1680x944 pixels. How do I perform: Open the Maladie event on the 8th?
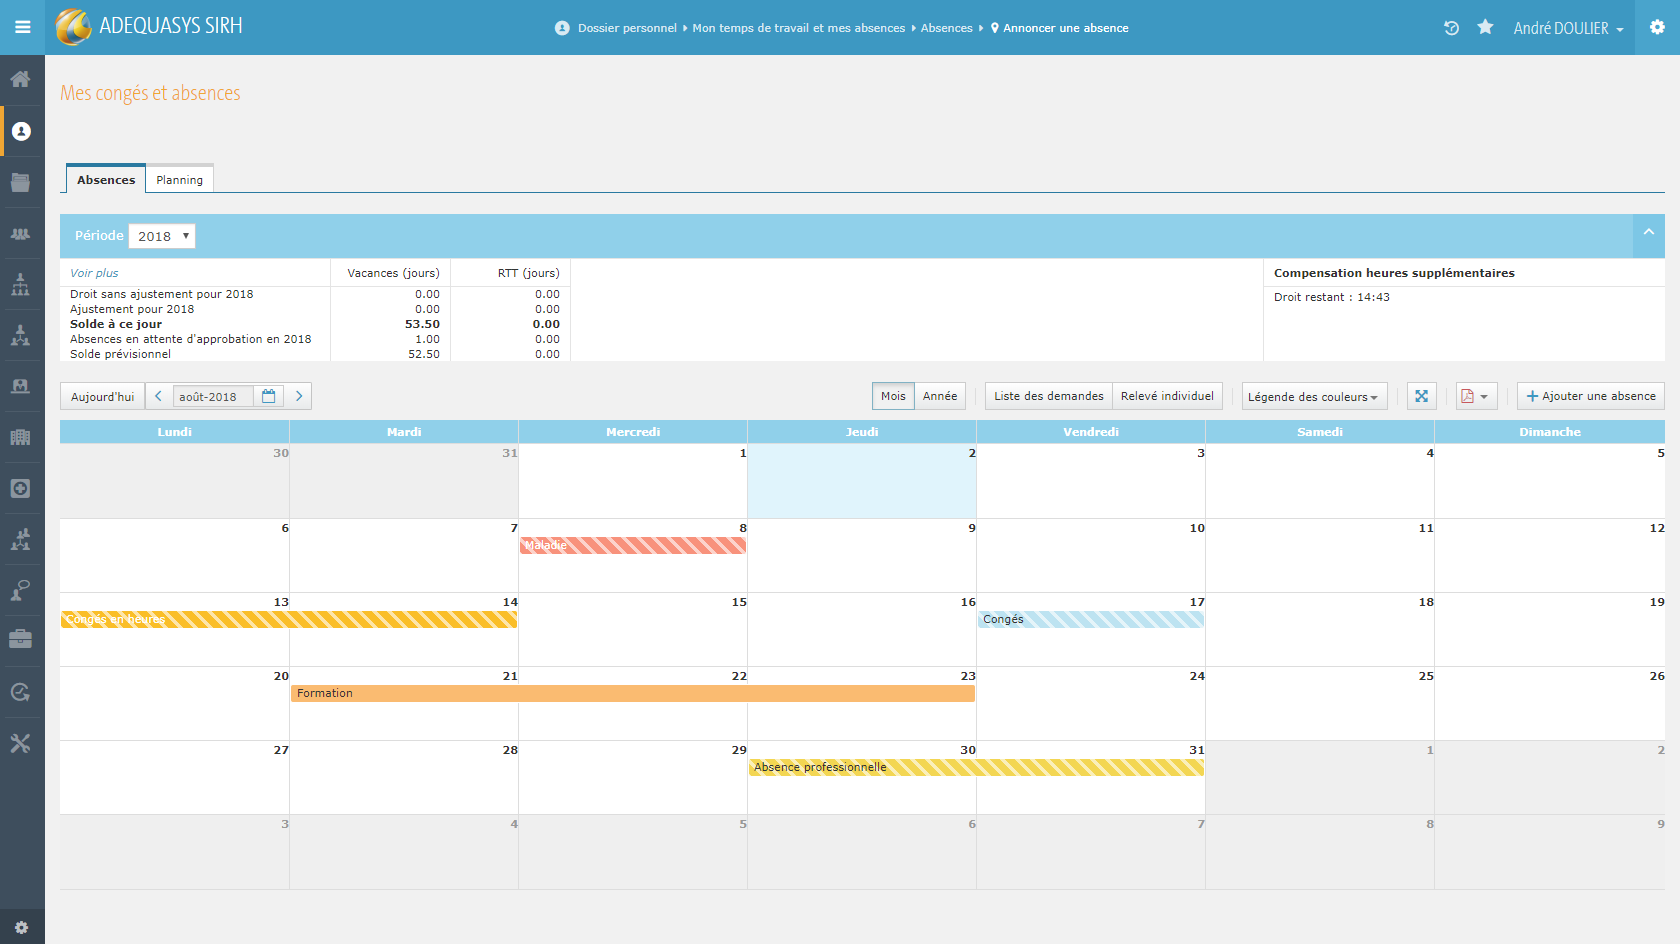(x=633, y=545)
